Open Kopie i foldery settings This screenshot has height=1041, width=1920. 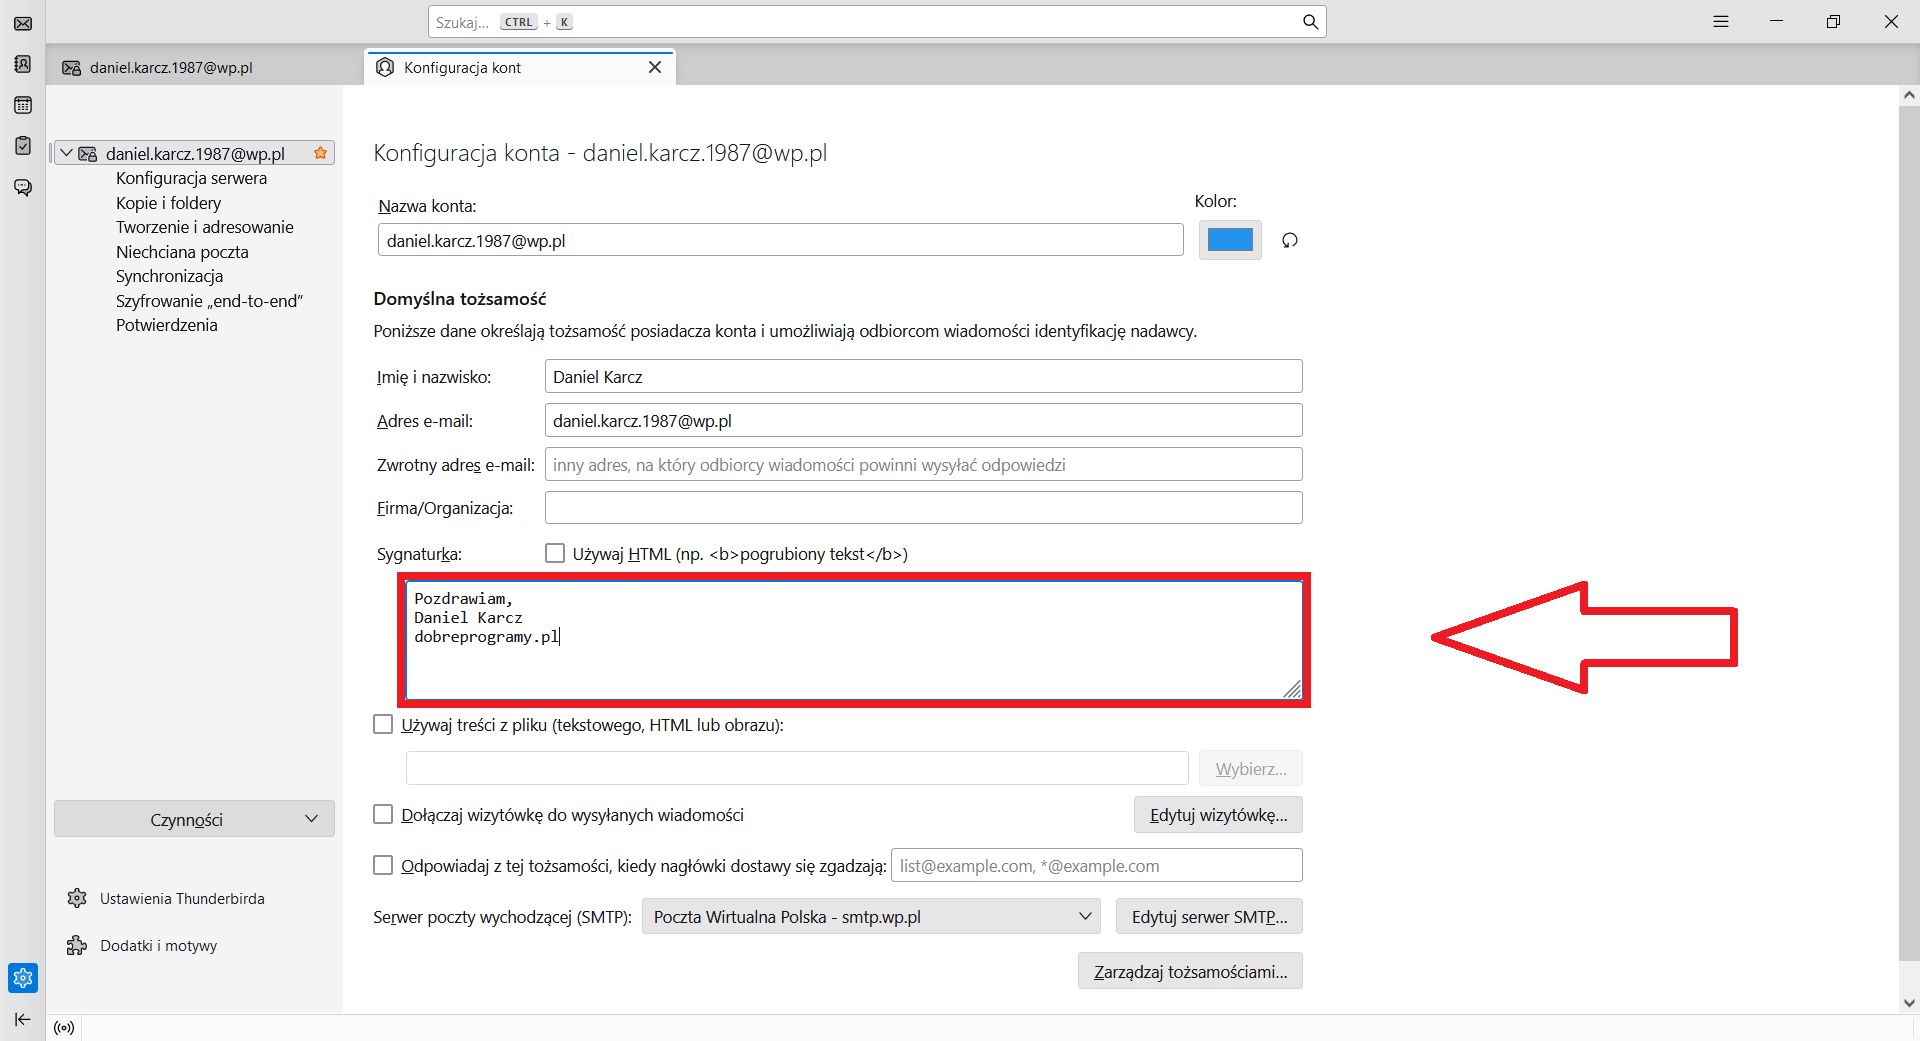[168, 203]
